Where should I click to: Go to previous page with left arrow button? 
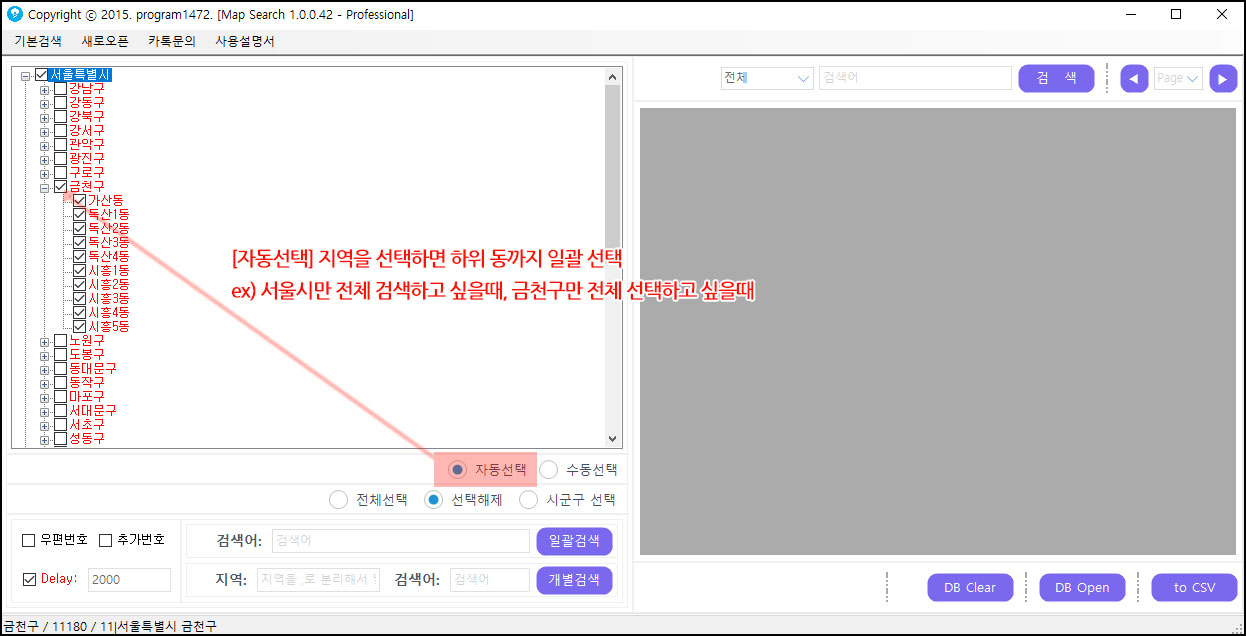click(x=1134, y=78)
